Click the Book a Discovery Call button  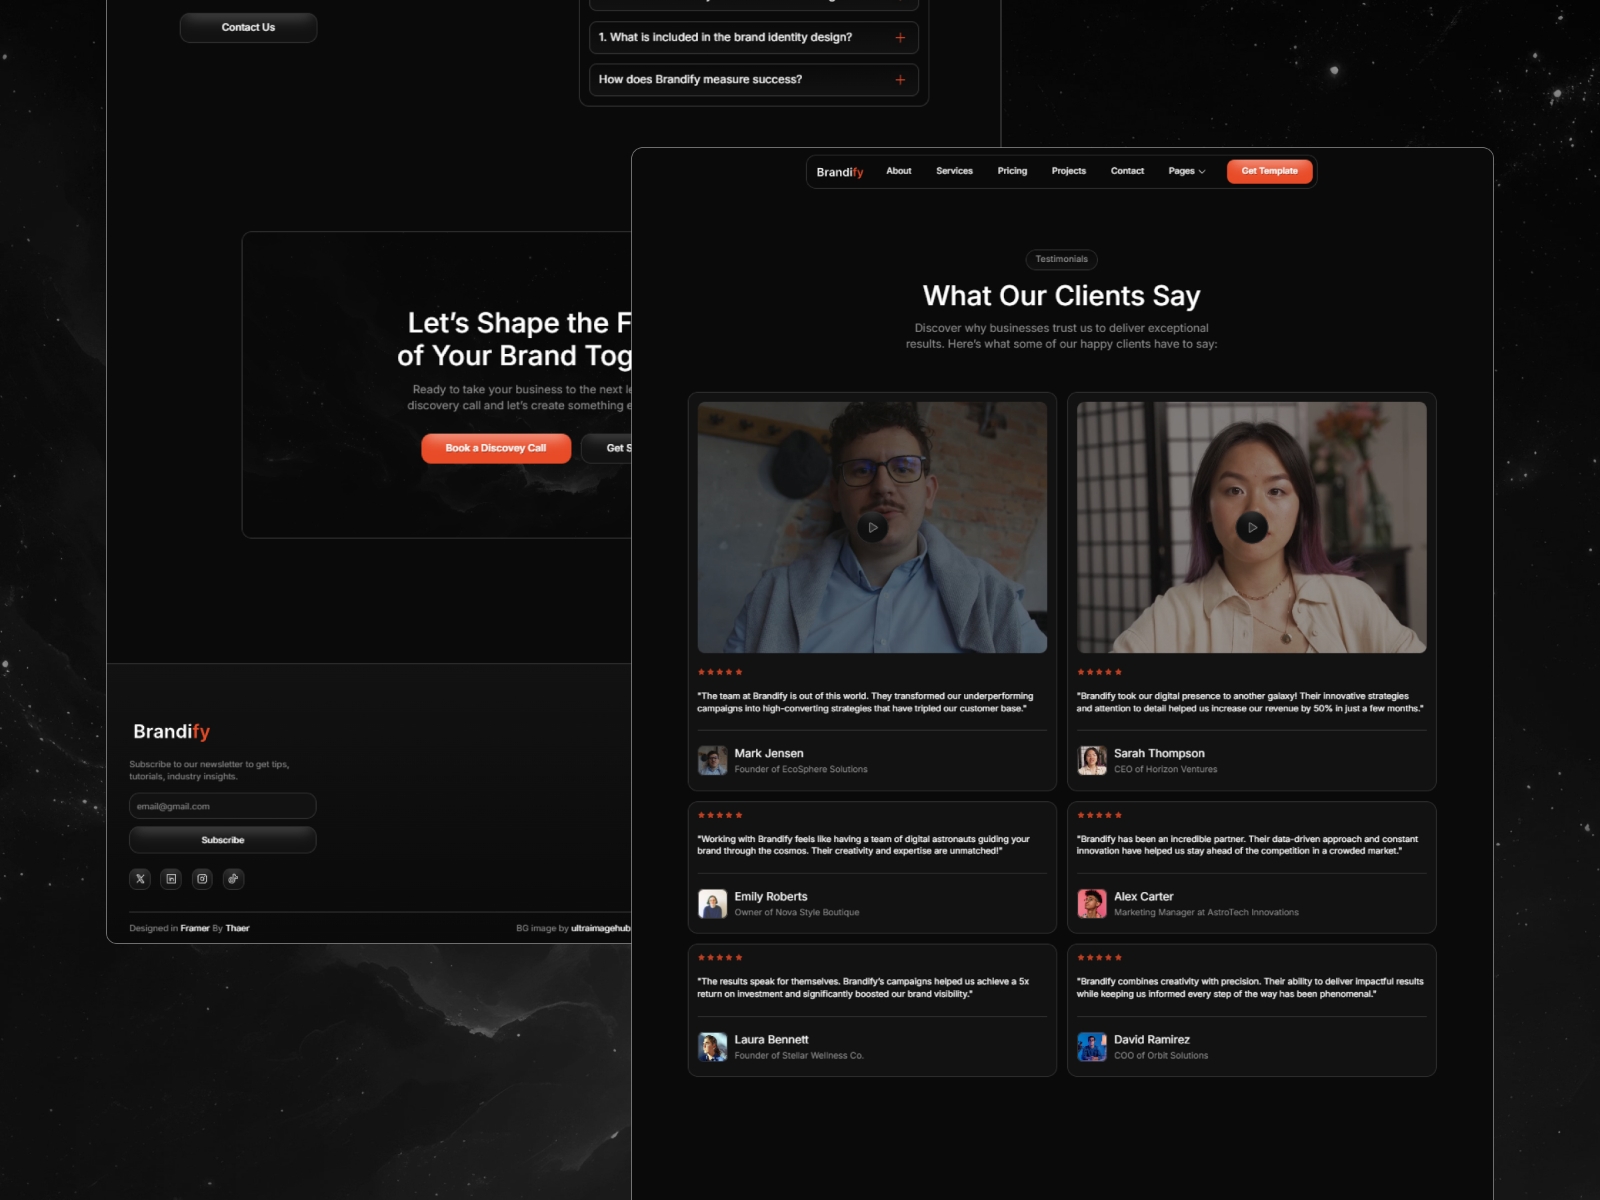495,448
